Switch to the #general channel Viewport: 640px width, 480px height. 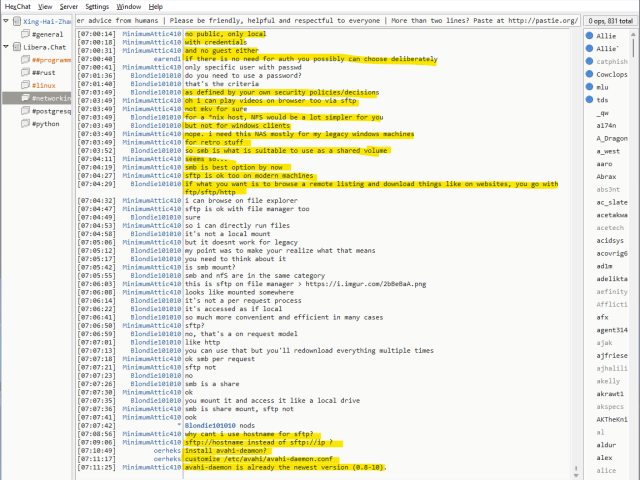[x=47, y=34]
